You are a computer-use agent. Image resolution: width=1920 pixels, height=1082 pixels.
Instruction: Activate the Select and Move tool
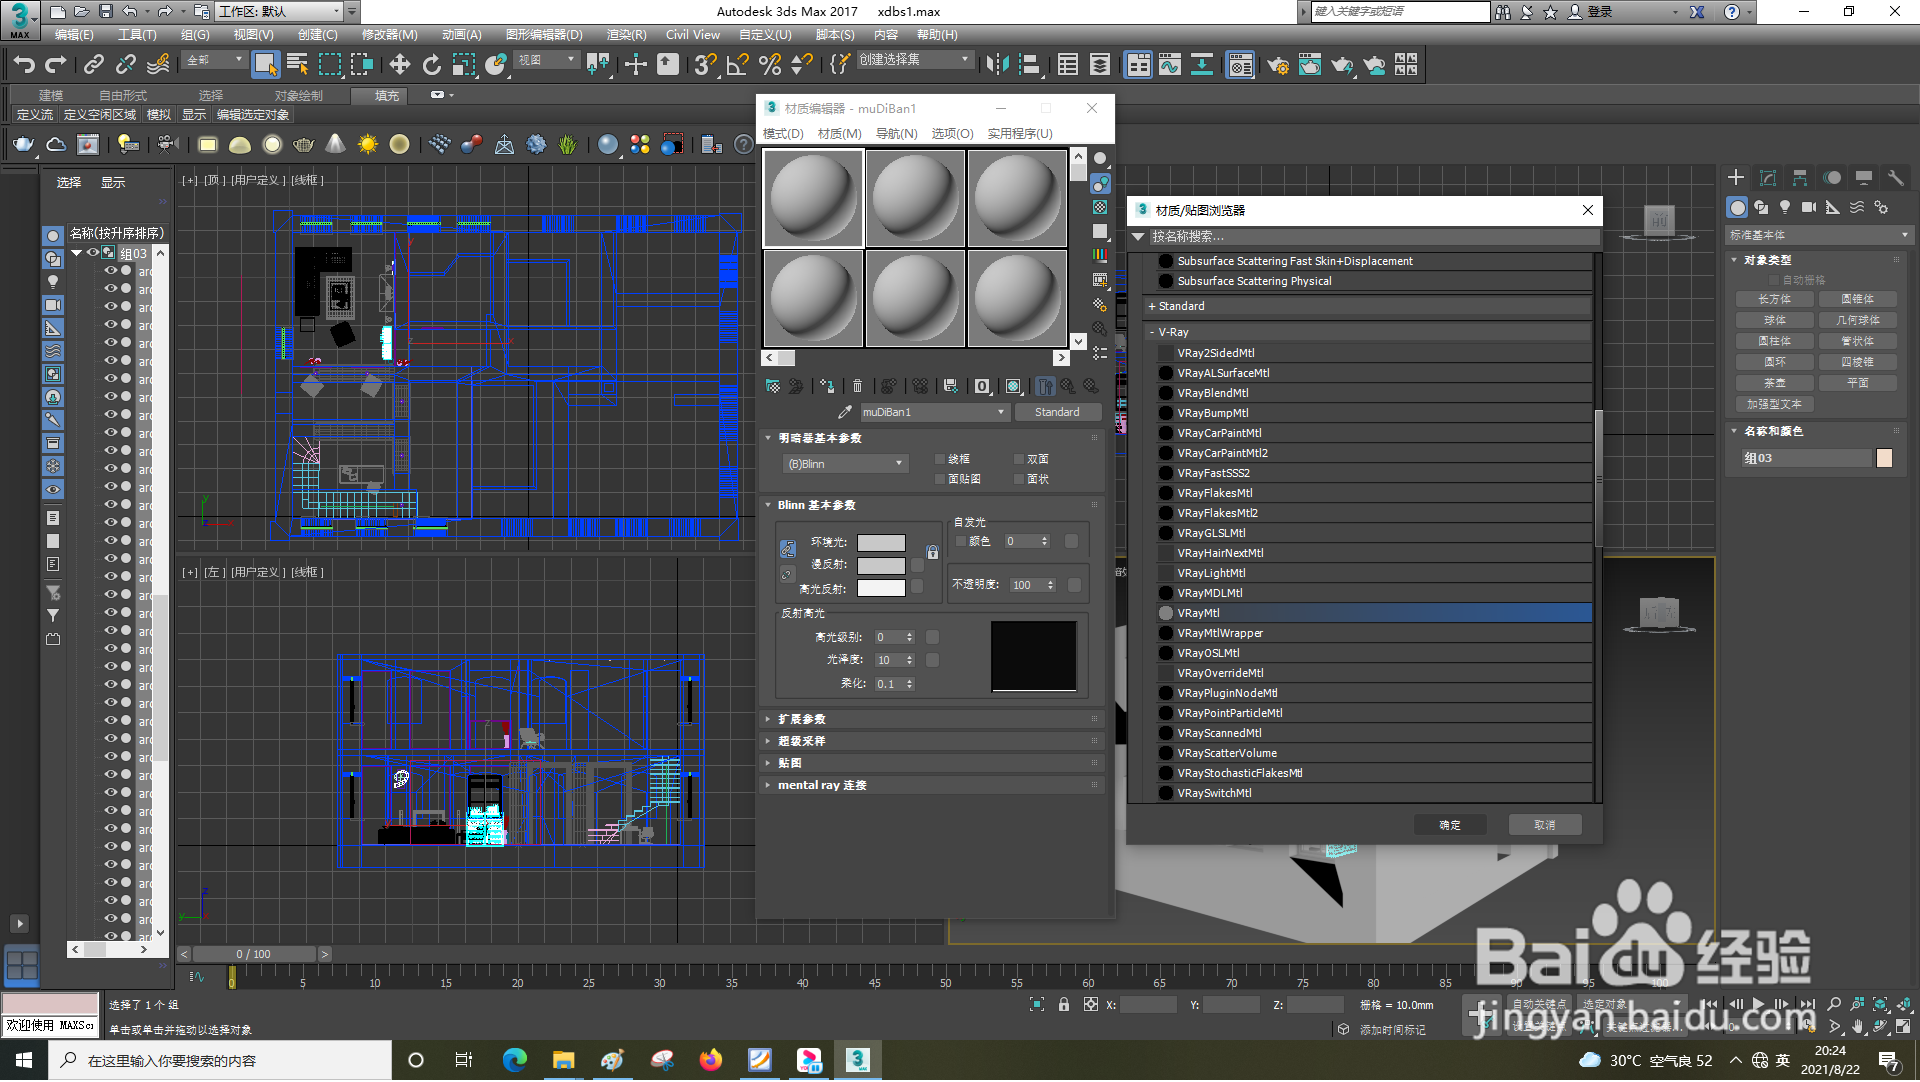coord(399,65)
